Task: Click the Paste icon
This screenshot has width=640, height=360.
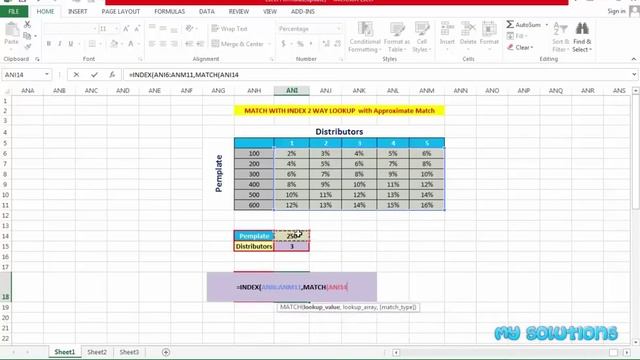Action: [11, 30]
